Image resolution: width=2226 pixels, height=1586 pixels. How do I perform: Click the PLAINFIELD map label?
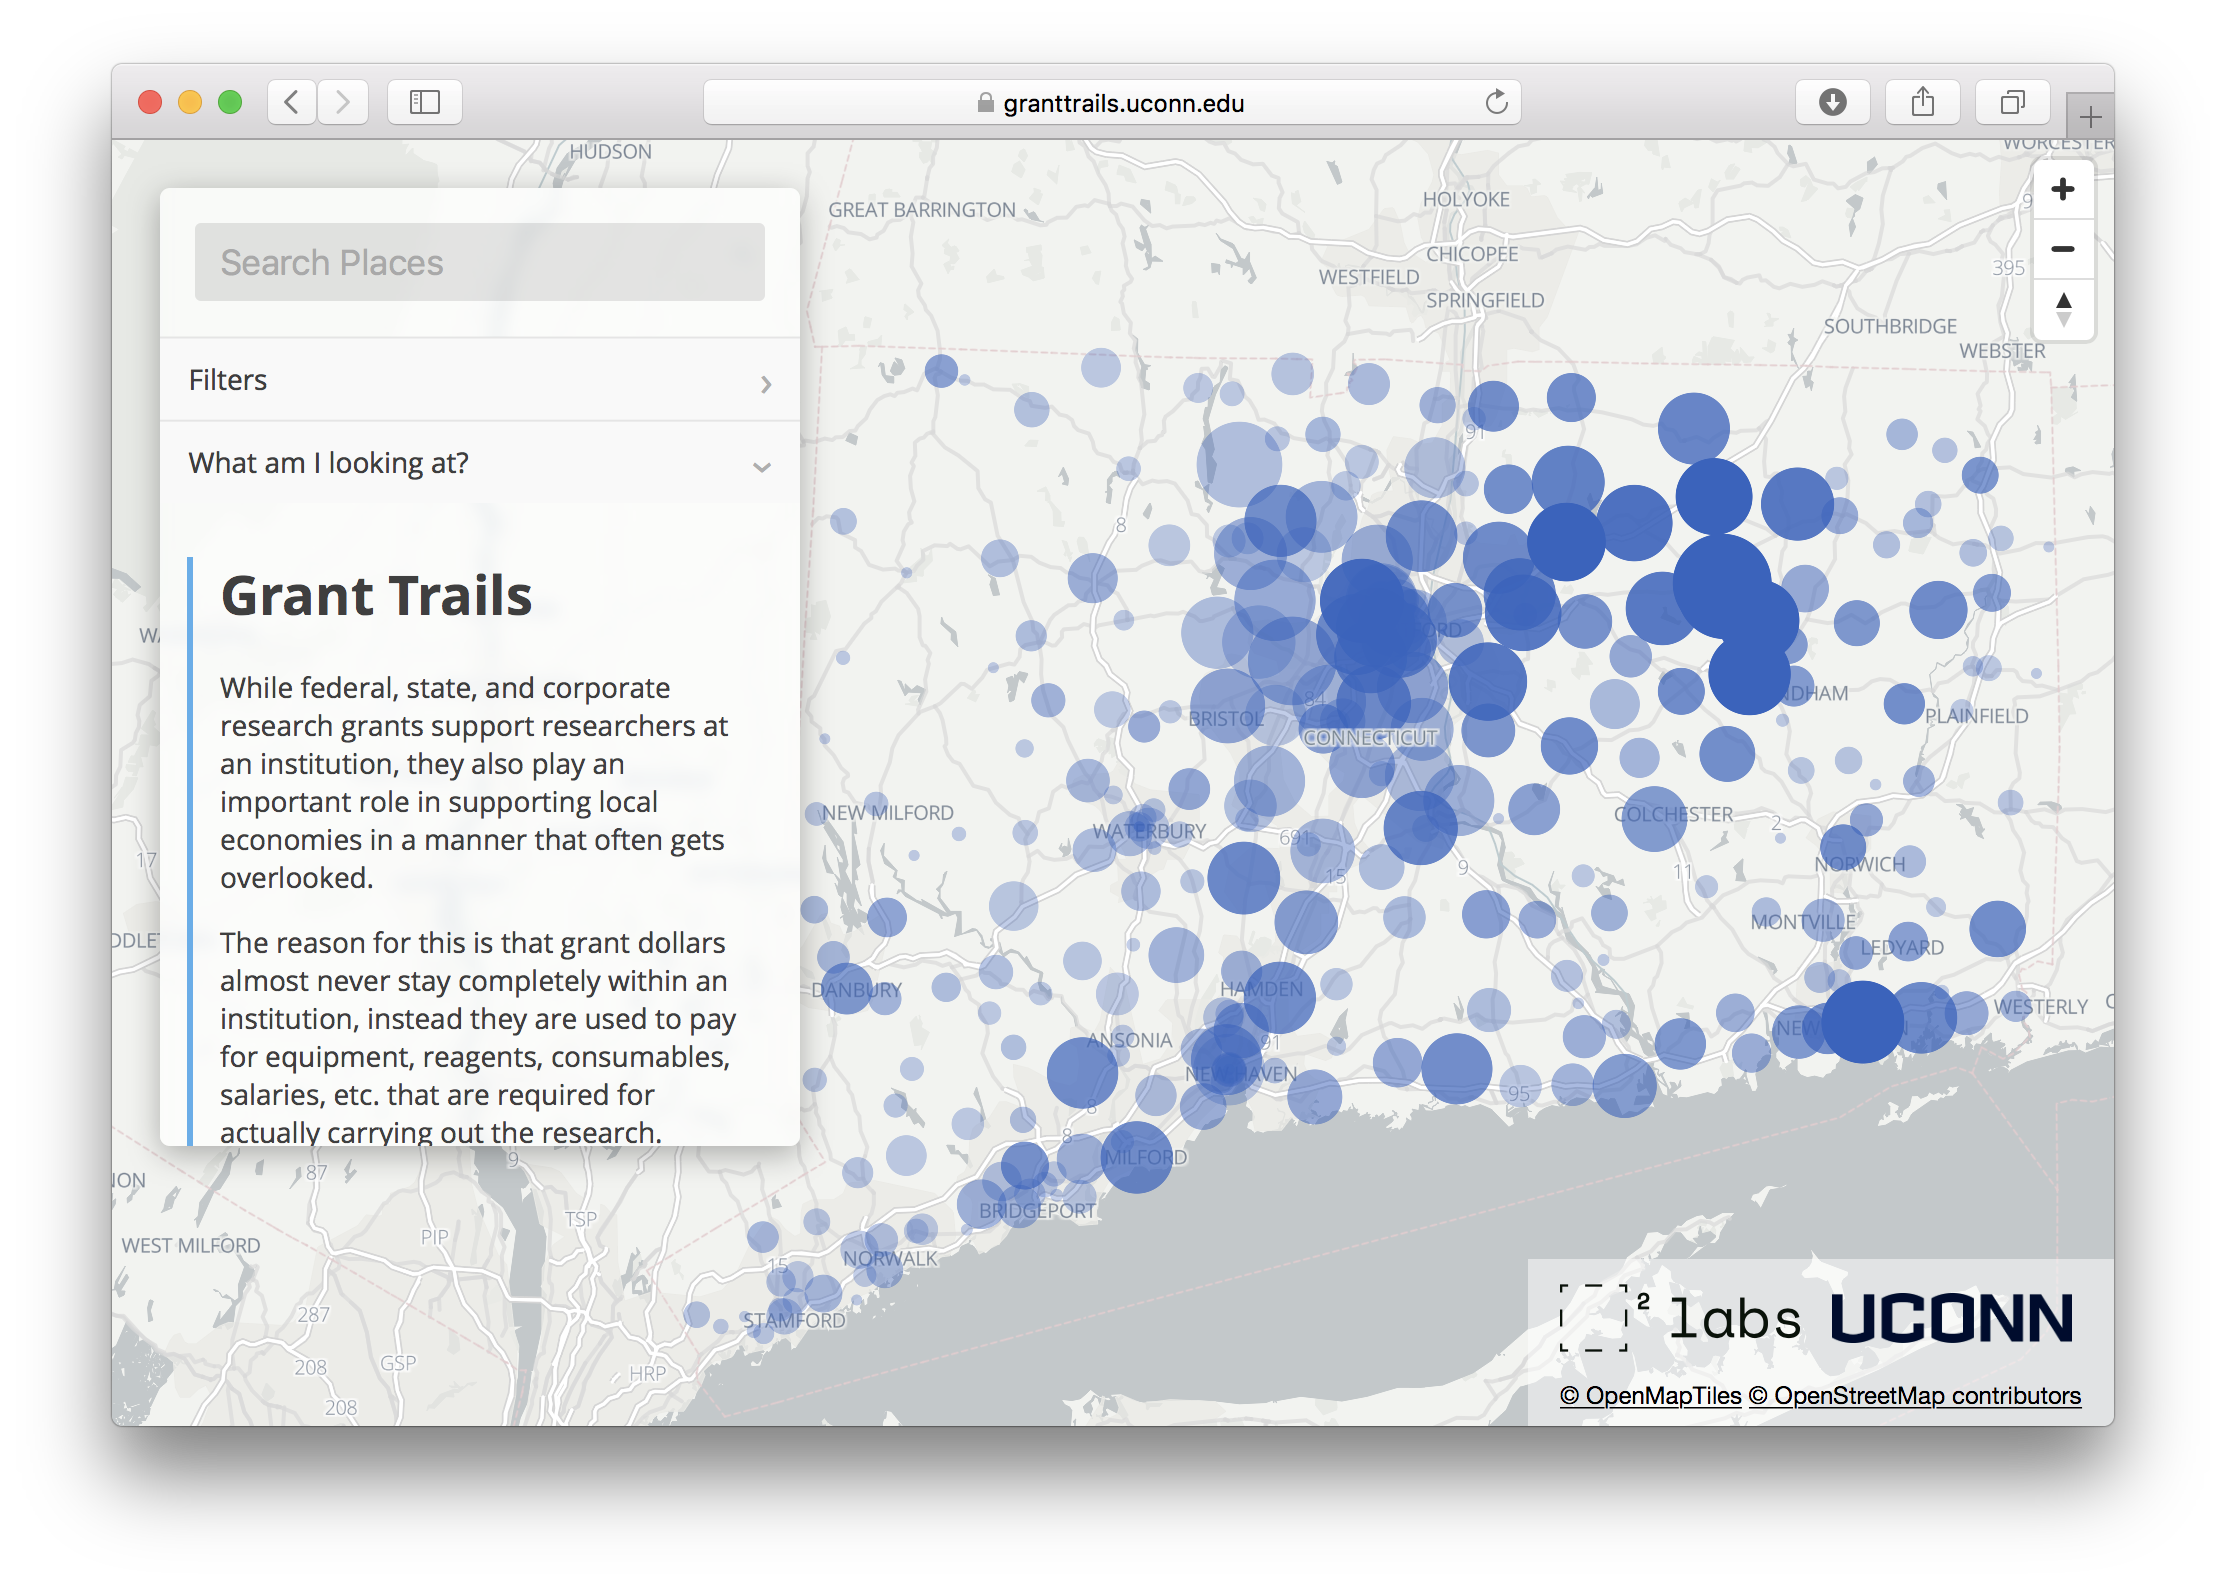(1976, 716)
